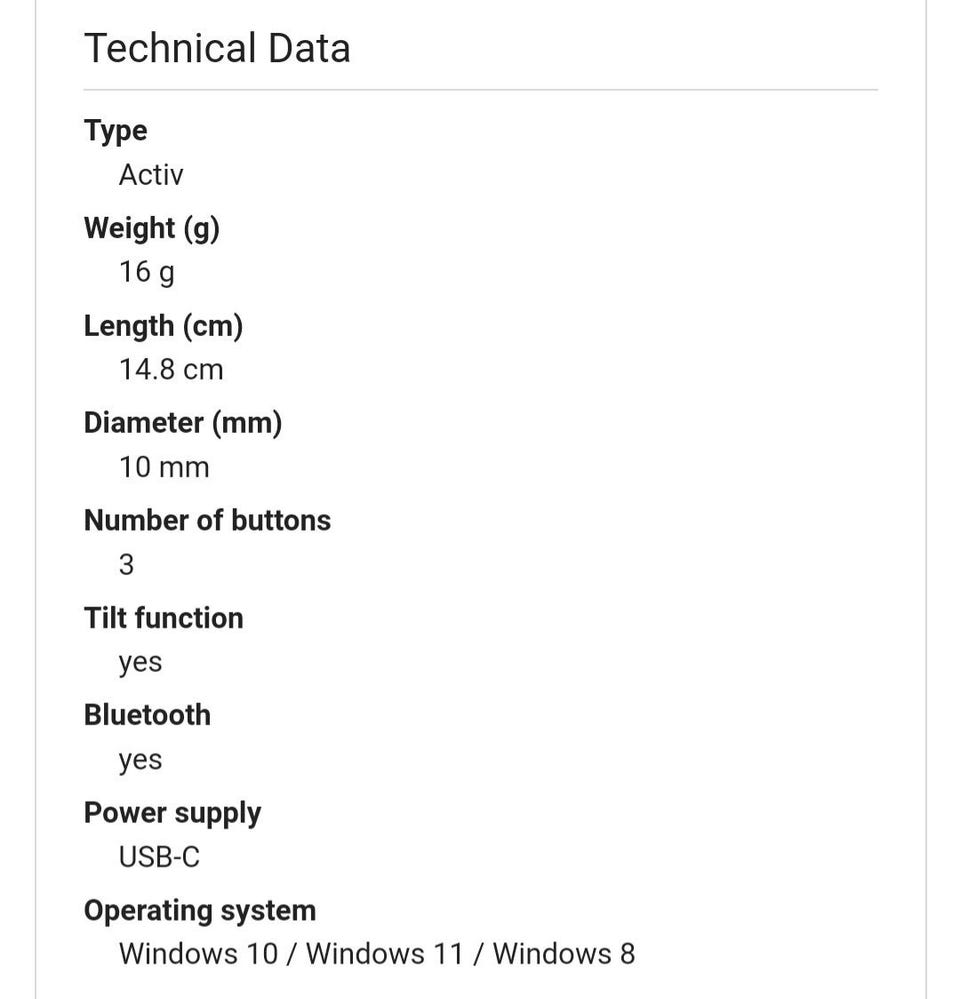Click the Power supply label
Screen dimensions: 960x999
tap(172, 813)
